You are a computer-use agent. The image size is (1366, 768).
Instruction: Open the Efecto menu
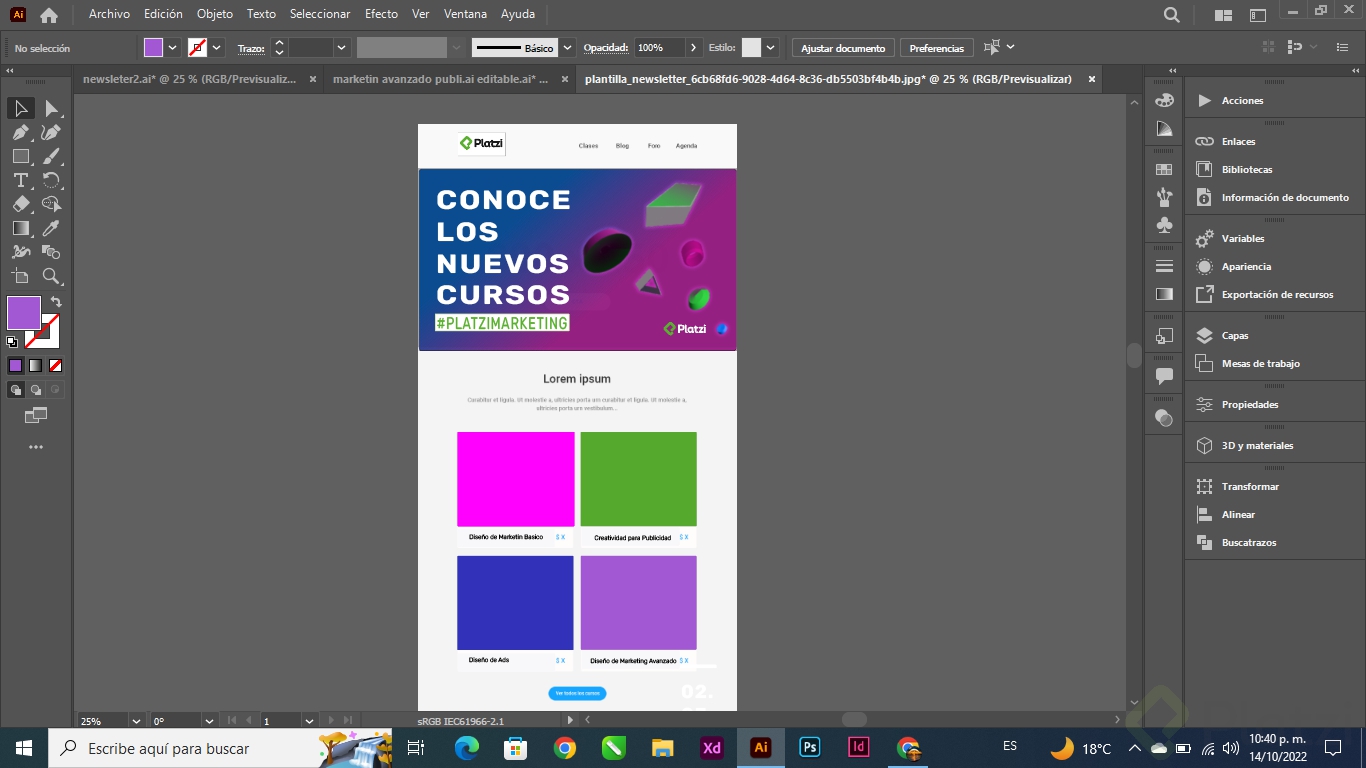(x=381, y=14)
